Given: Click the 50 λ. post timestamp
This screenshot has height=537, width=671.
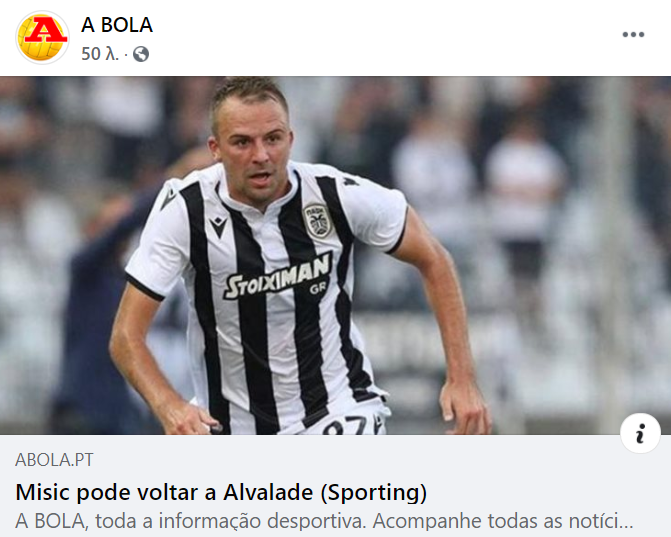Looking at the screenshot, I should coord(100,54).
